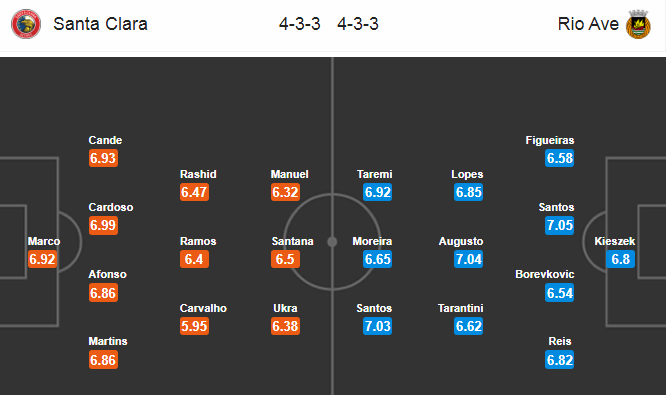Click Ukra's 6.38 rating badge
Viewport: 666px width, 395px height.
(x=285, y=326)
